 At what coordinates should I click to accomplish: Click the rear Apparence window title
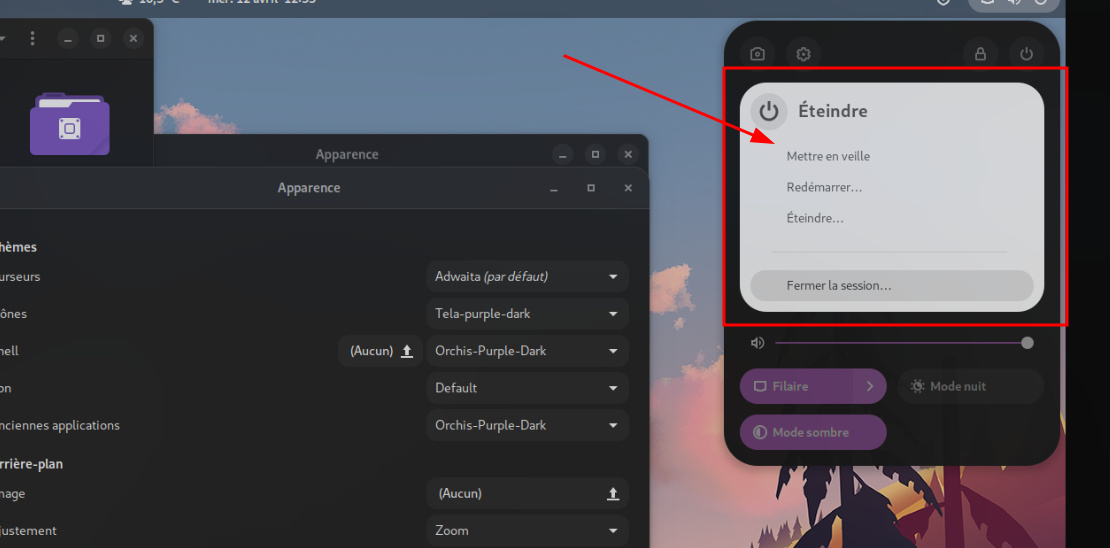347,154
